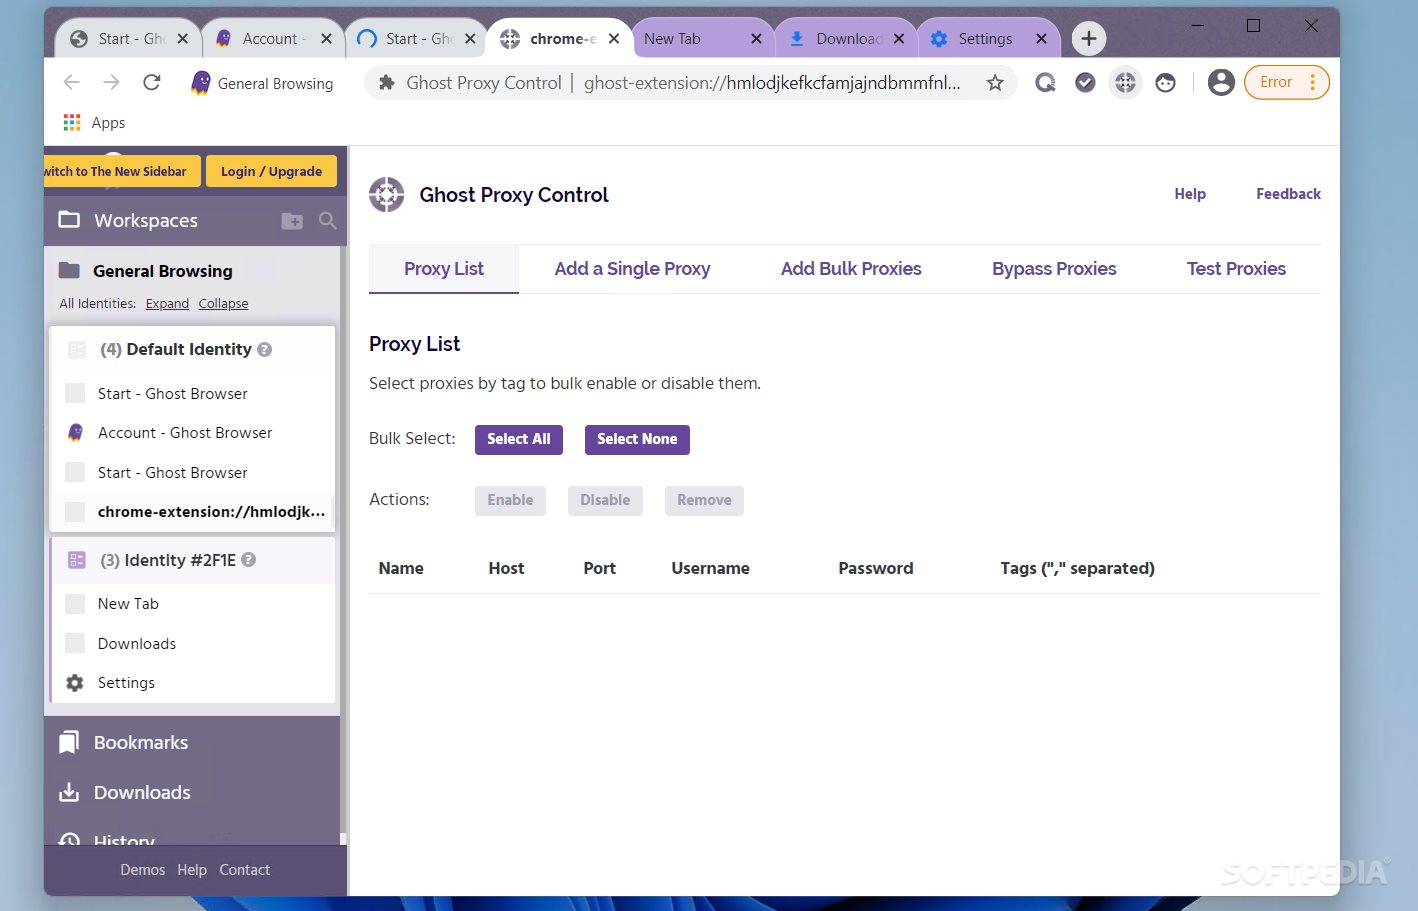Viewport: 1418px width, 911px height.
Task: Click the Error menu button
Action: click(1286, 82)
